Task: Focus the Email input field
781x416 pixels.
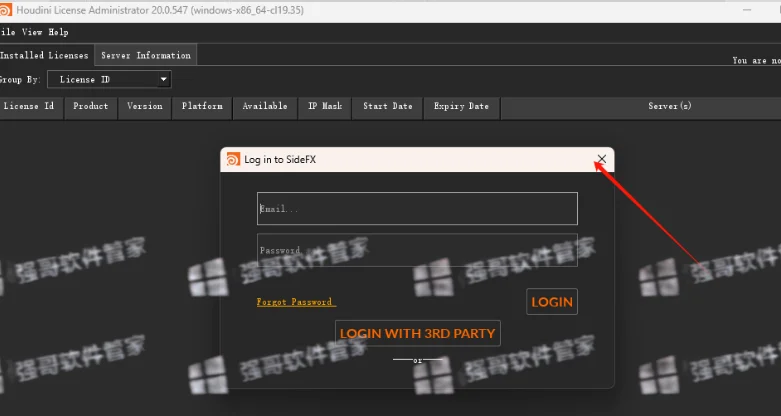Action: pos(417,208)
